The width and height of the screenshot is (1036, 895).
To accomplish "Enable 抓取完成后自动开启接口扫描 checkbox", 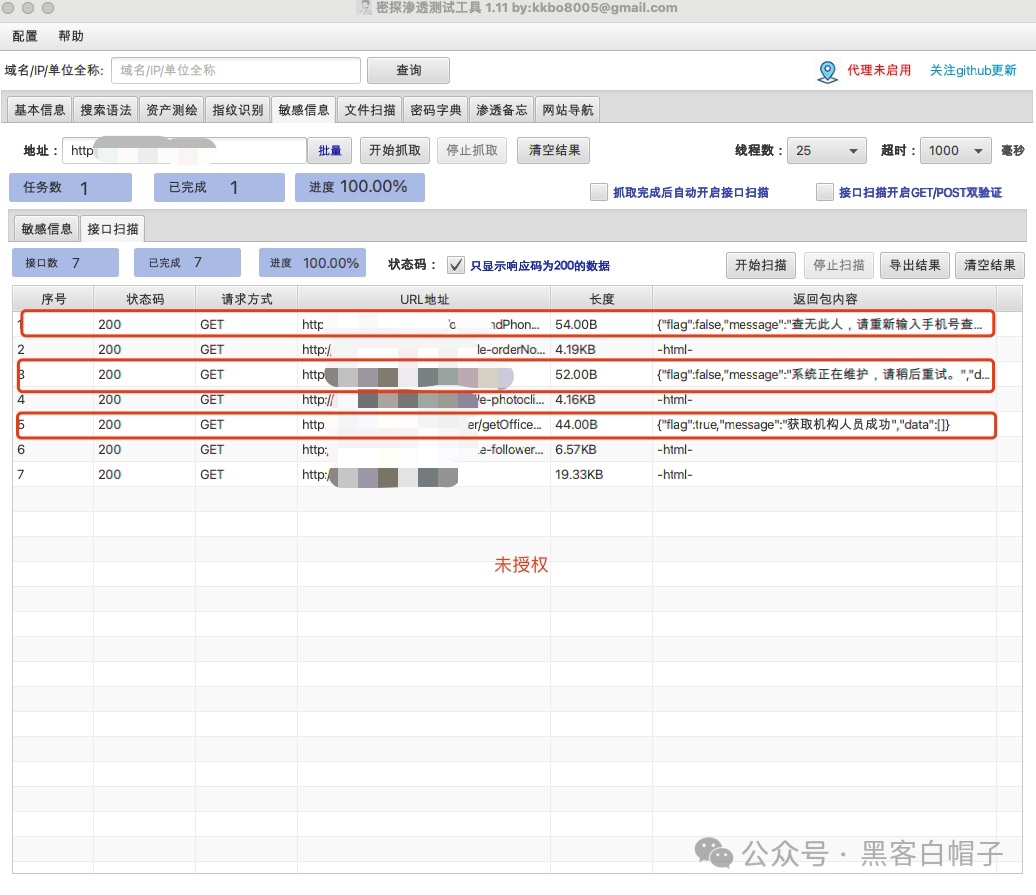I will (599, 192).
